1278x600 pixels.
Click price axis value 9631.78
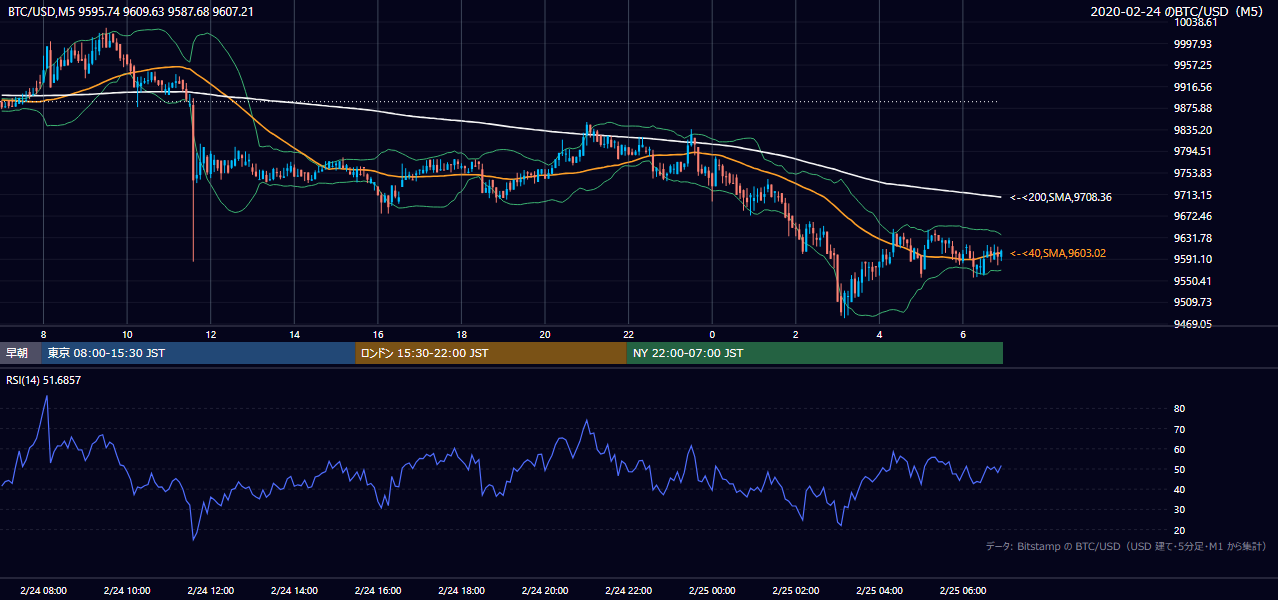pyautogui.click(x=1192, y=238)
